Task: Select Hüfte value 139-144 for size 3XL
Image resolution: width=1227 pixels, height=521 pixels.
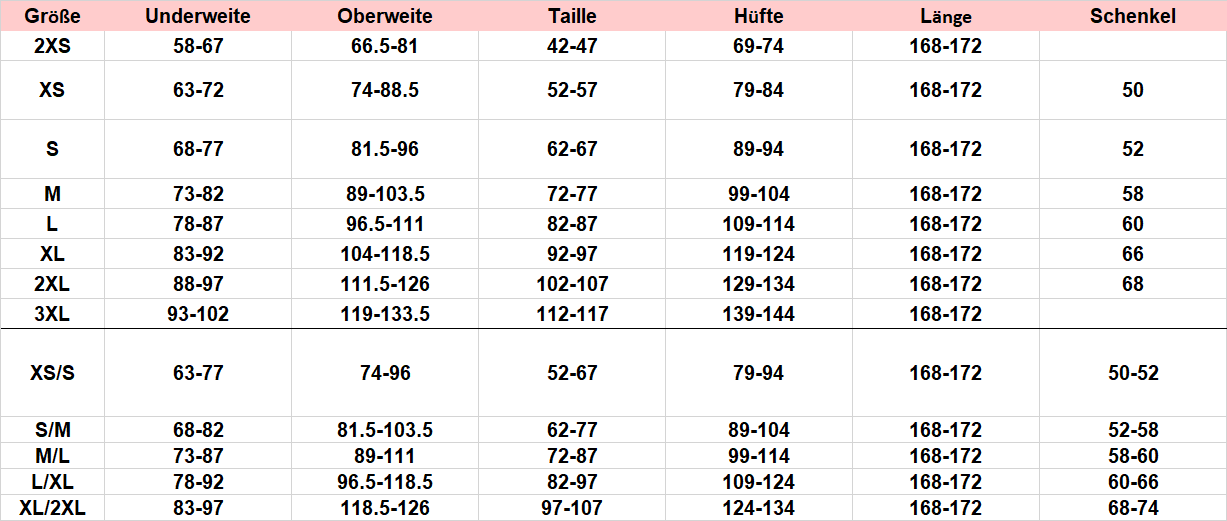Action: coord(758,314)
